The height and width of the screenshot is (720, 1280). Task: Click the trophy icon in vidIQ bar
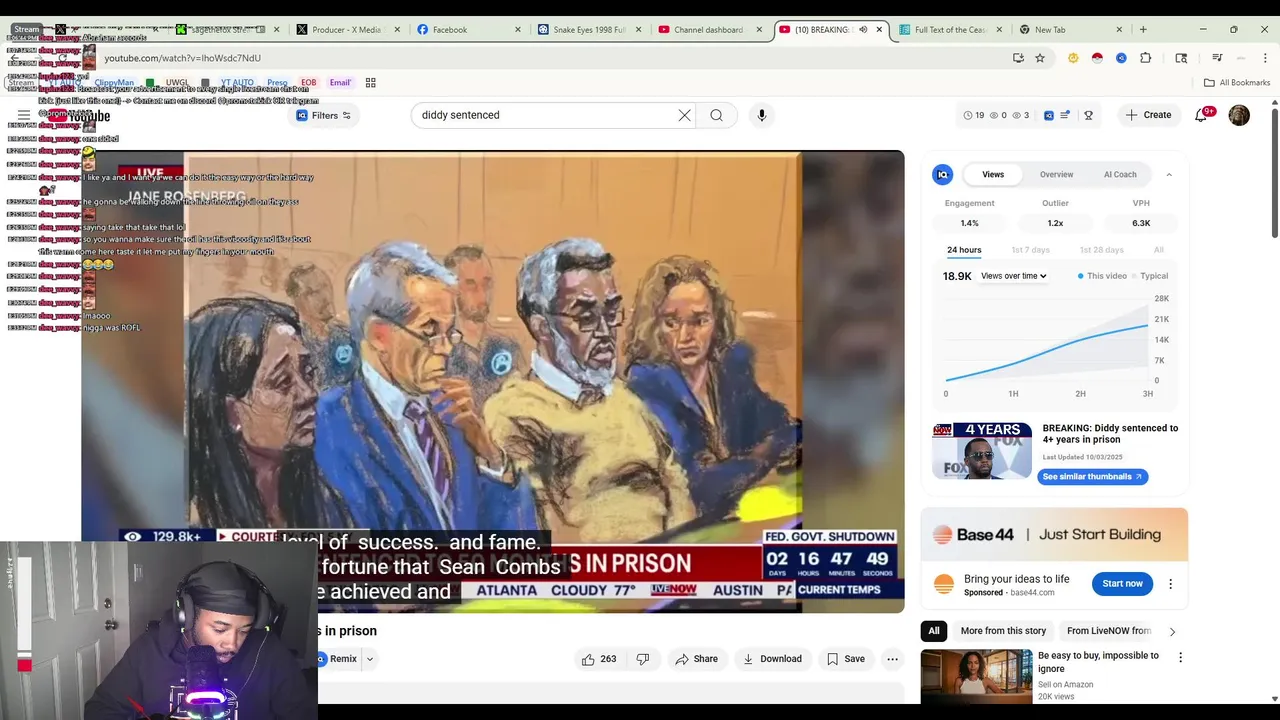(x=1088, y=115)
